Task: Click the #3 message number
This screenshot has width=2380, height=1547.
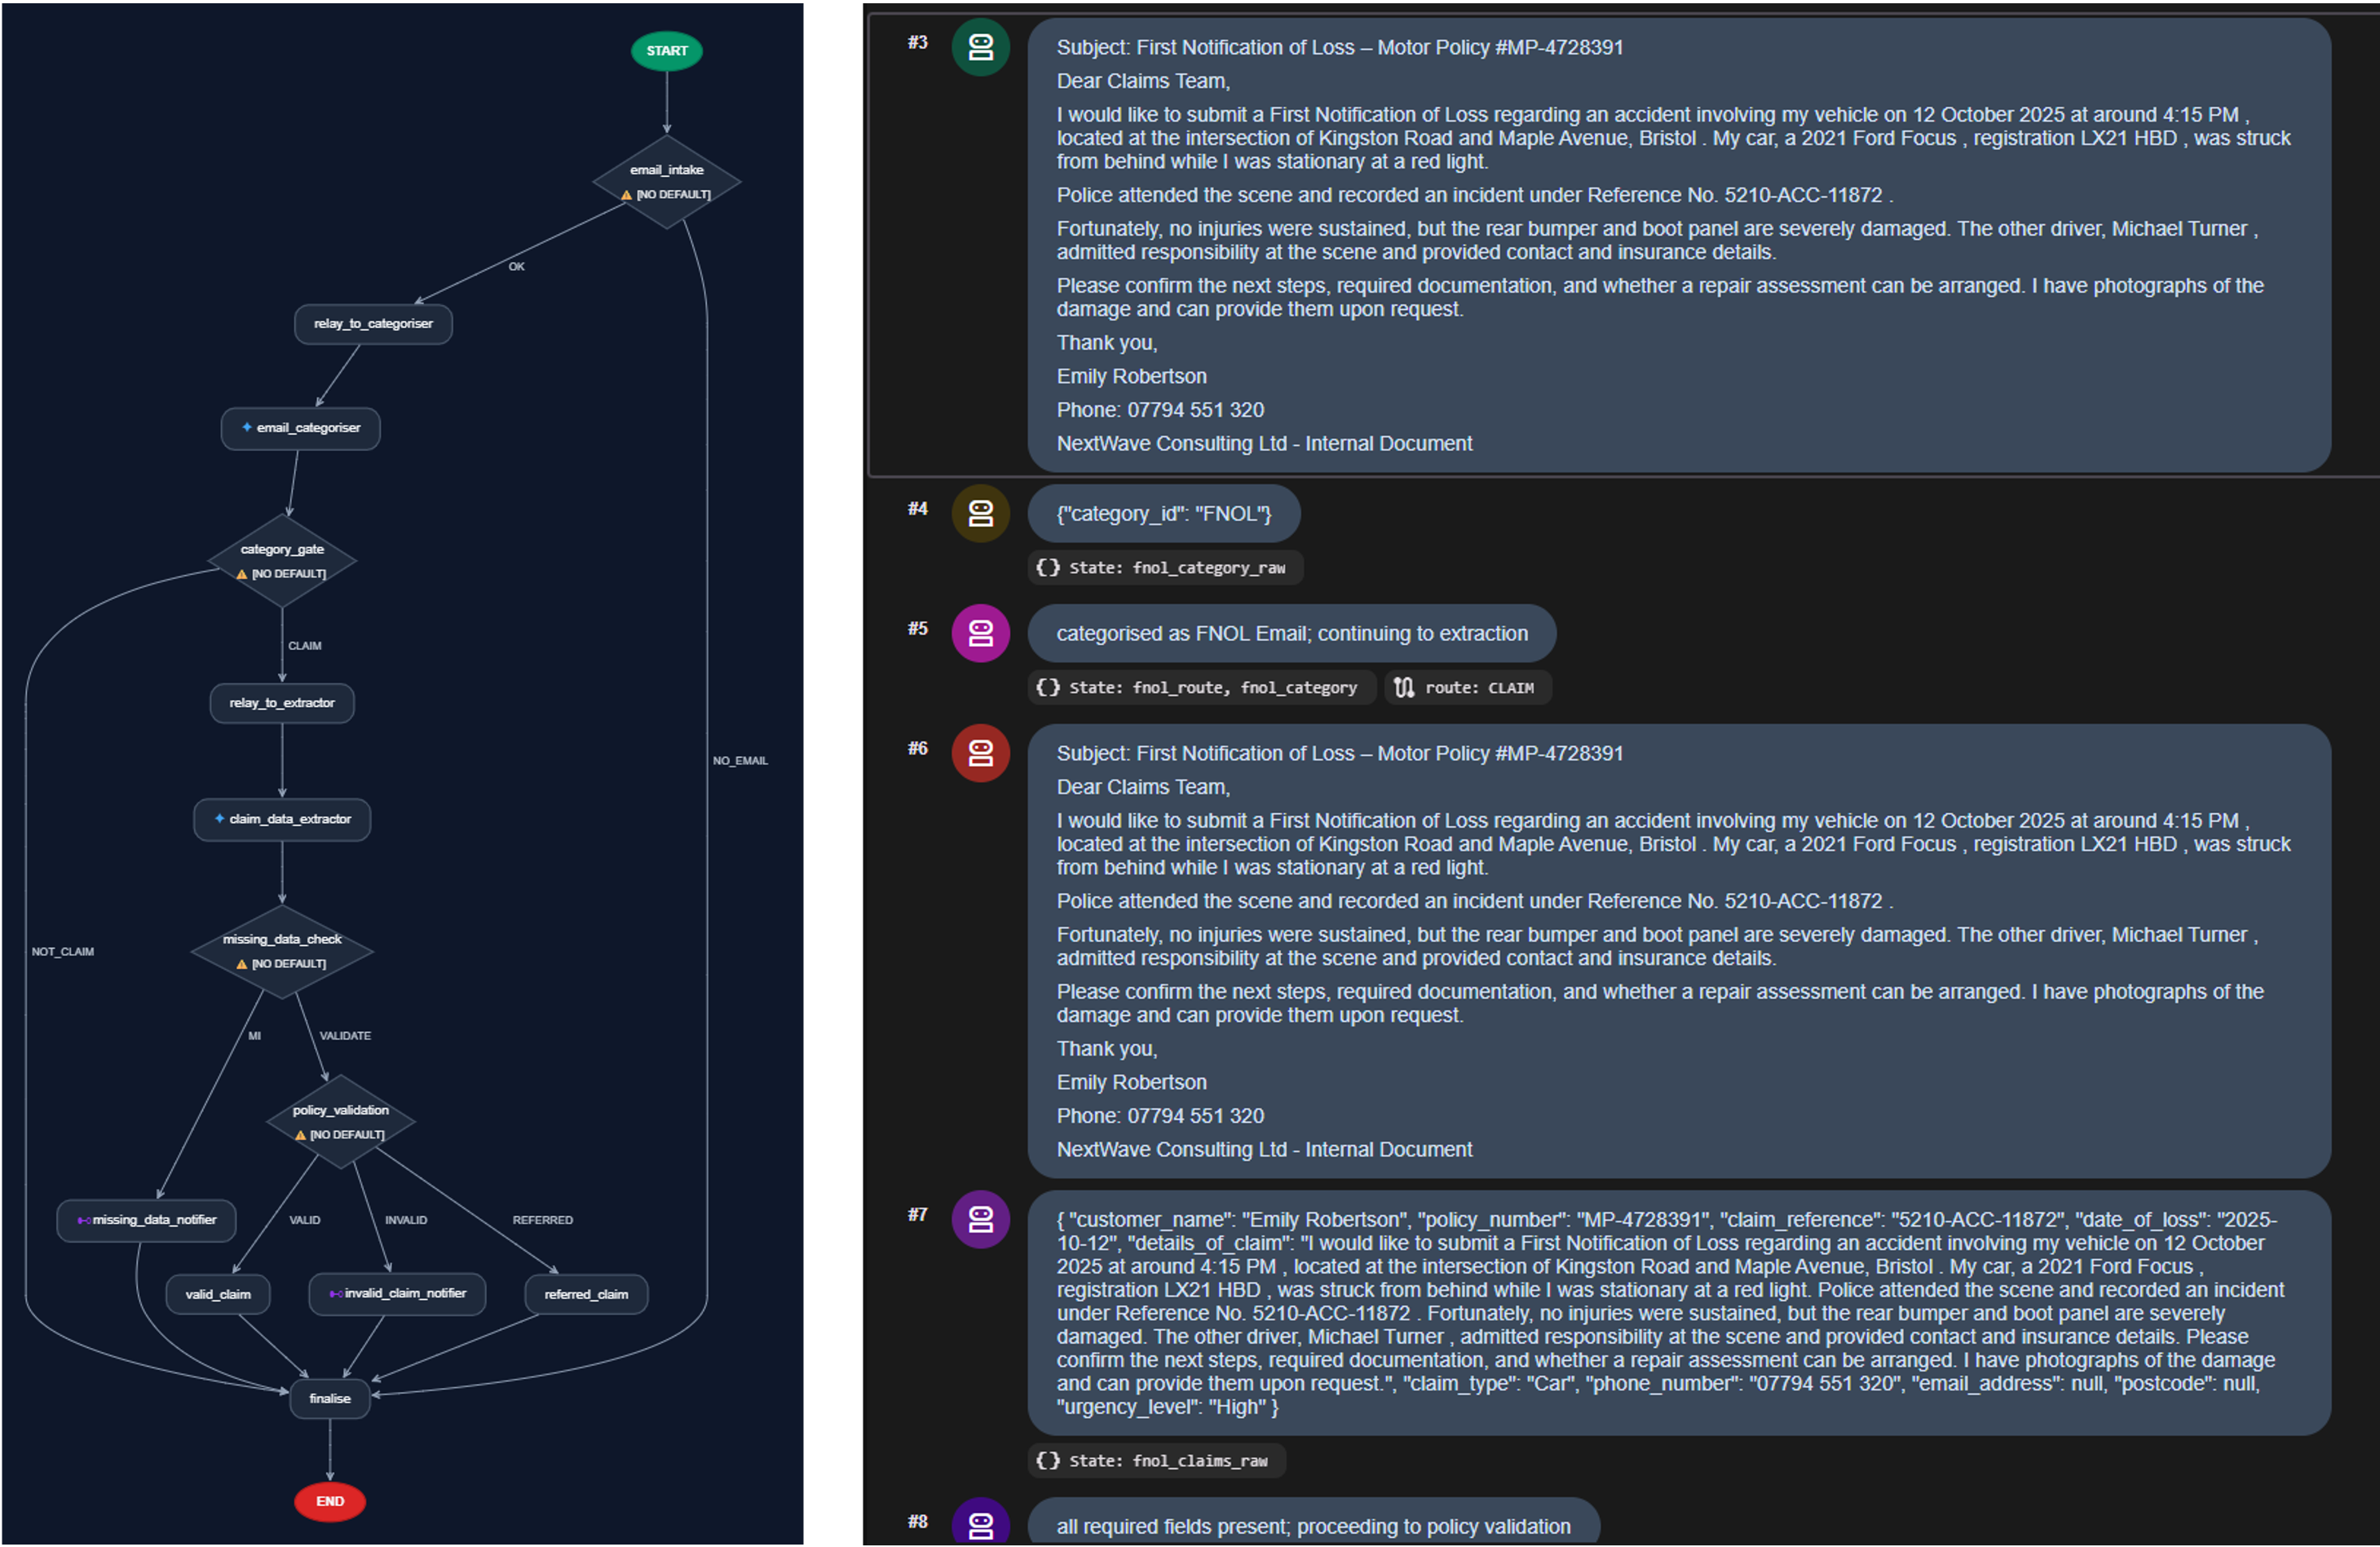Action: 917,42
